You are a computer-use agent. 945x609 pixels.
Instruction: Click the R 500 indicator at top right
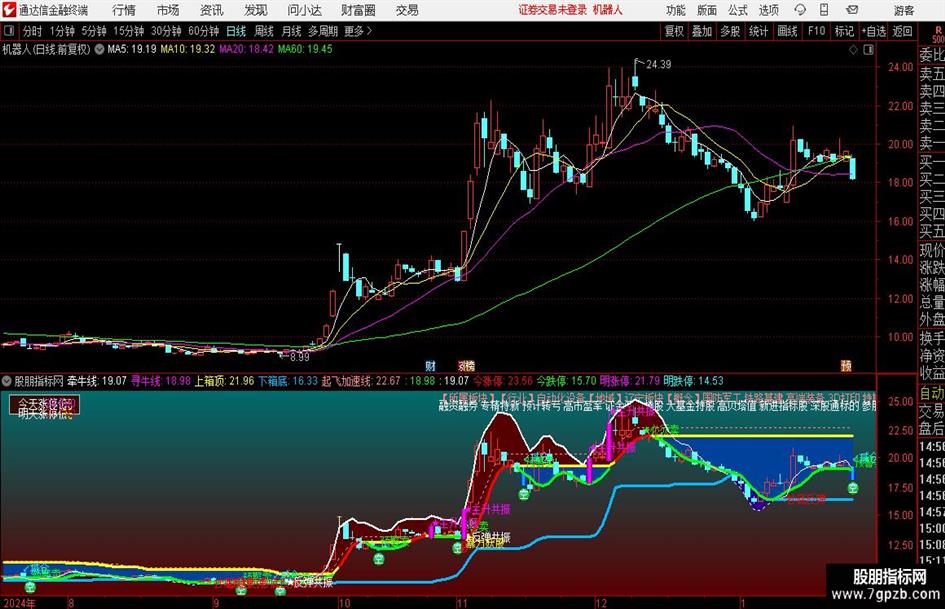(938, 34)
